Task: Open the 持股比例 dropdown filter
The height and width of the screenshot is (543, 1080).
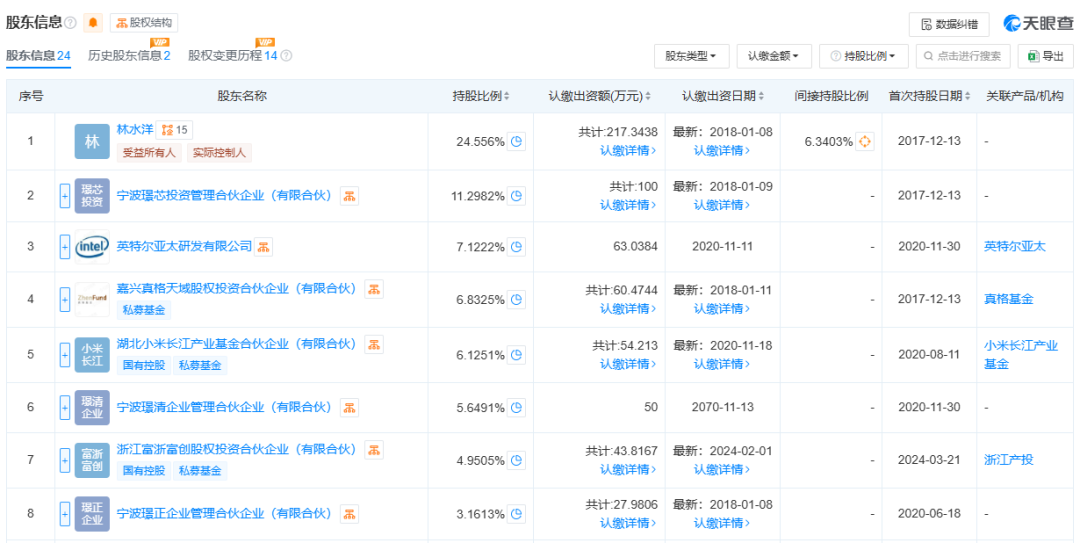Action: tap(863, 56)
